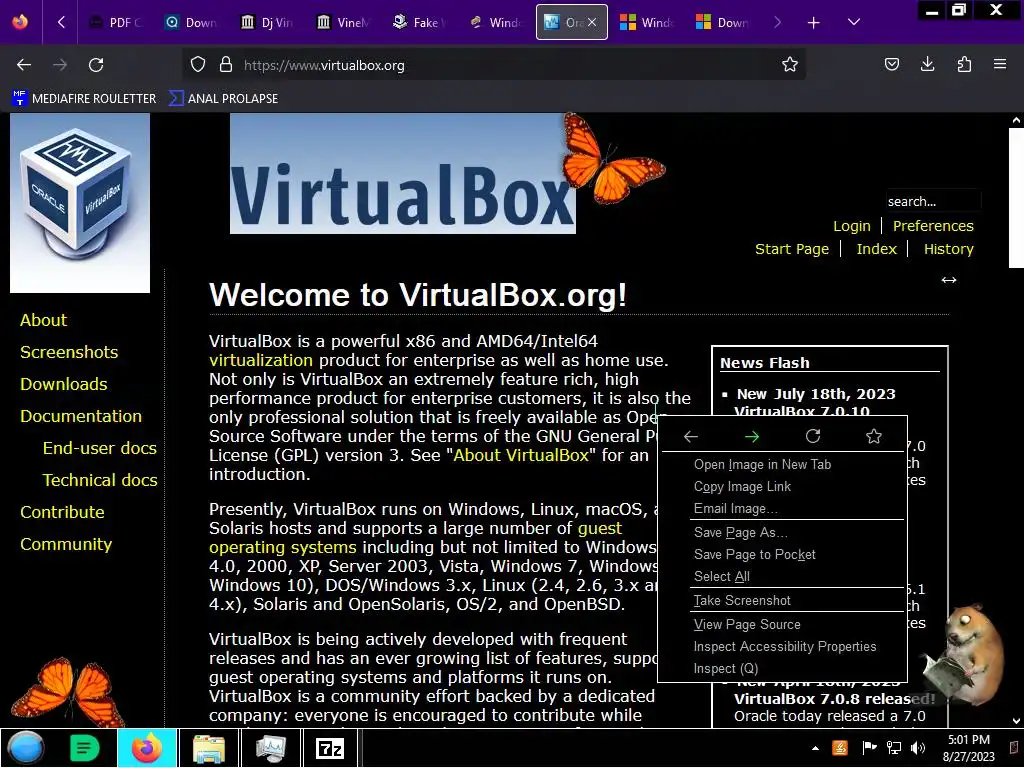Choose Save Page As menu entry
1024x768 pixels.
click(782, 532)
